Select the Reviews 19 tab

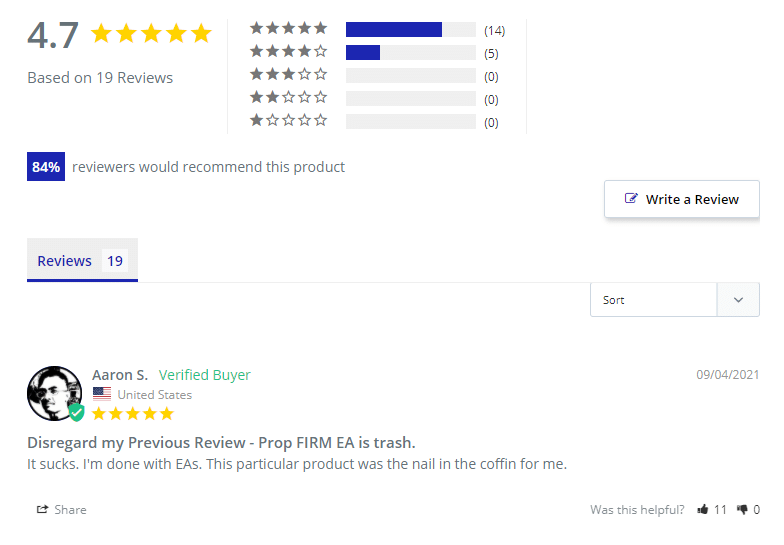[81, 261]
